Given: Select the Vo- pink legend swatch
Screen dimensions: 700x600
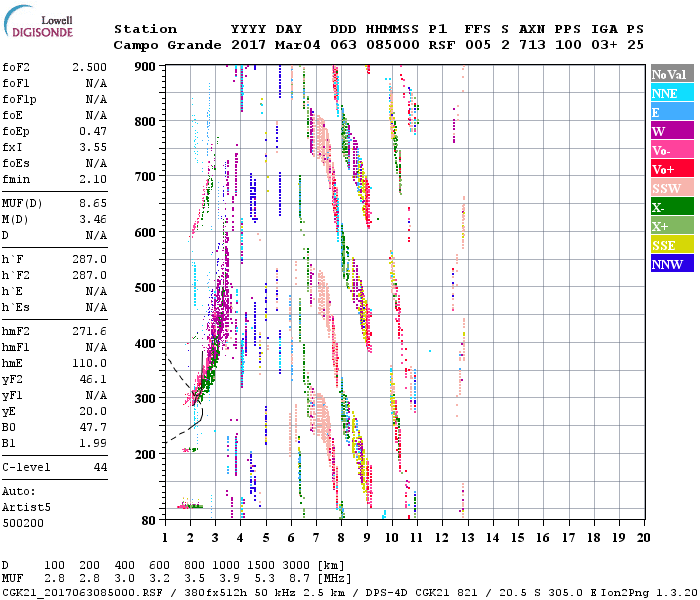Looking at the screenshot, I should click(x=672, y=150).
